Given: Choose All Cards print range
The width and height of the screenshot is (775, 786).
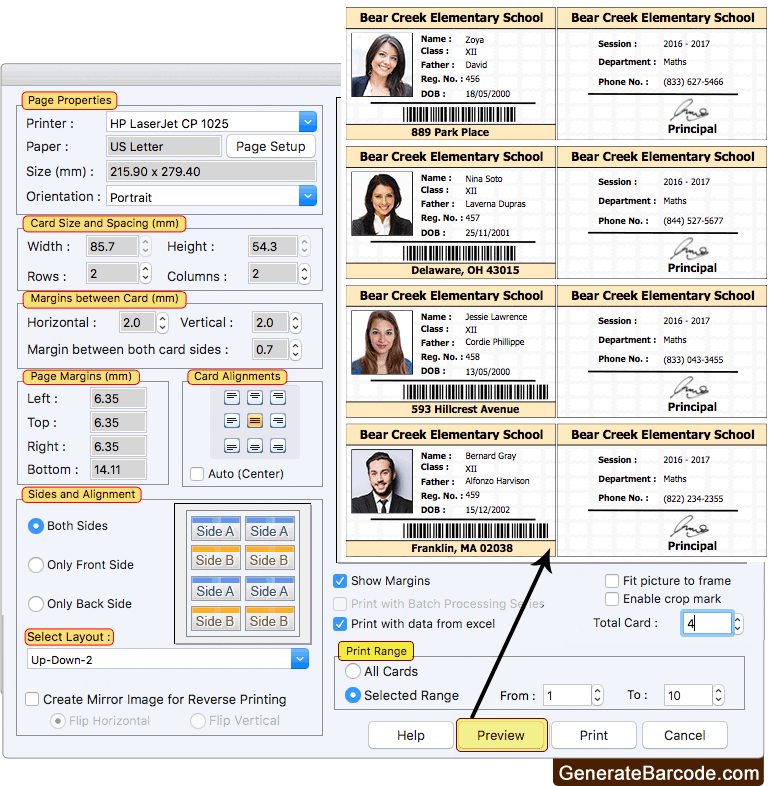Looking at the screenshot, I should coord(353,671).
